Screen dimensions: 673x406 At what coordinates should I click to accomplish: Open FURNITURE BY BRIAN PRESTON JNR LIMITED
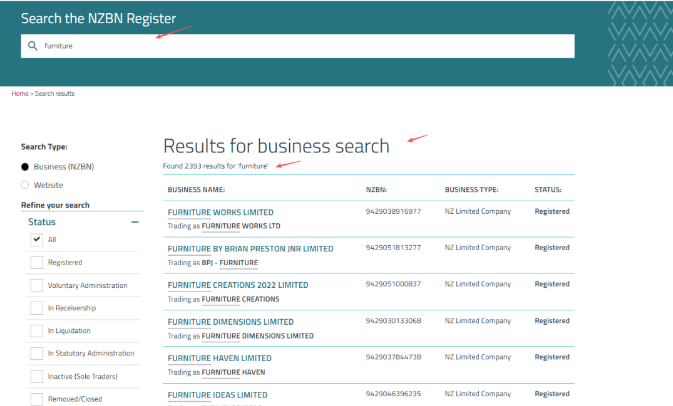250,248
